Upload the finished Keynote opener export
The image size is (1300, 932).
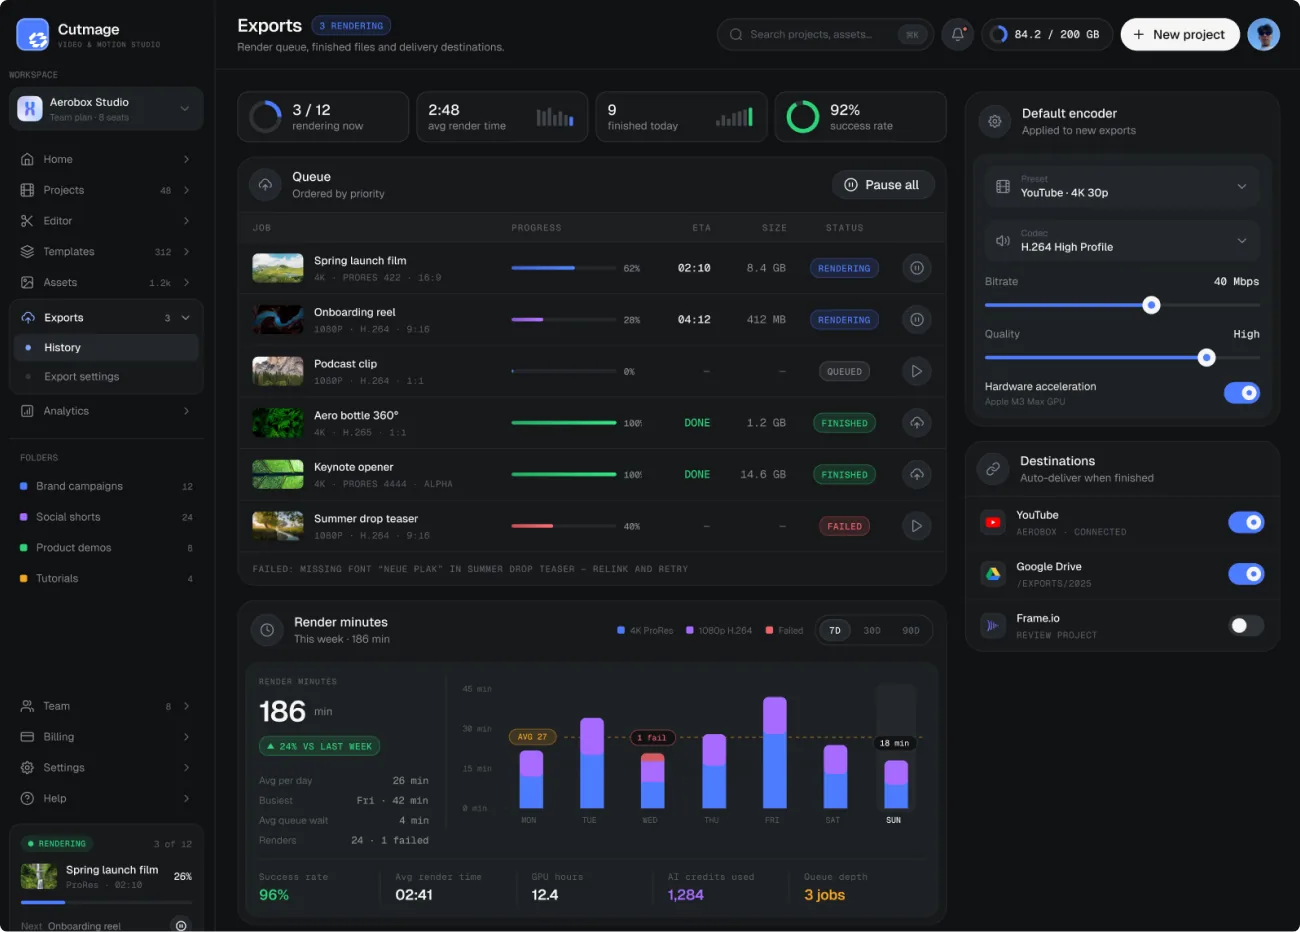pyautogui.click(x=916, y=474)
